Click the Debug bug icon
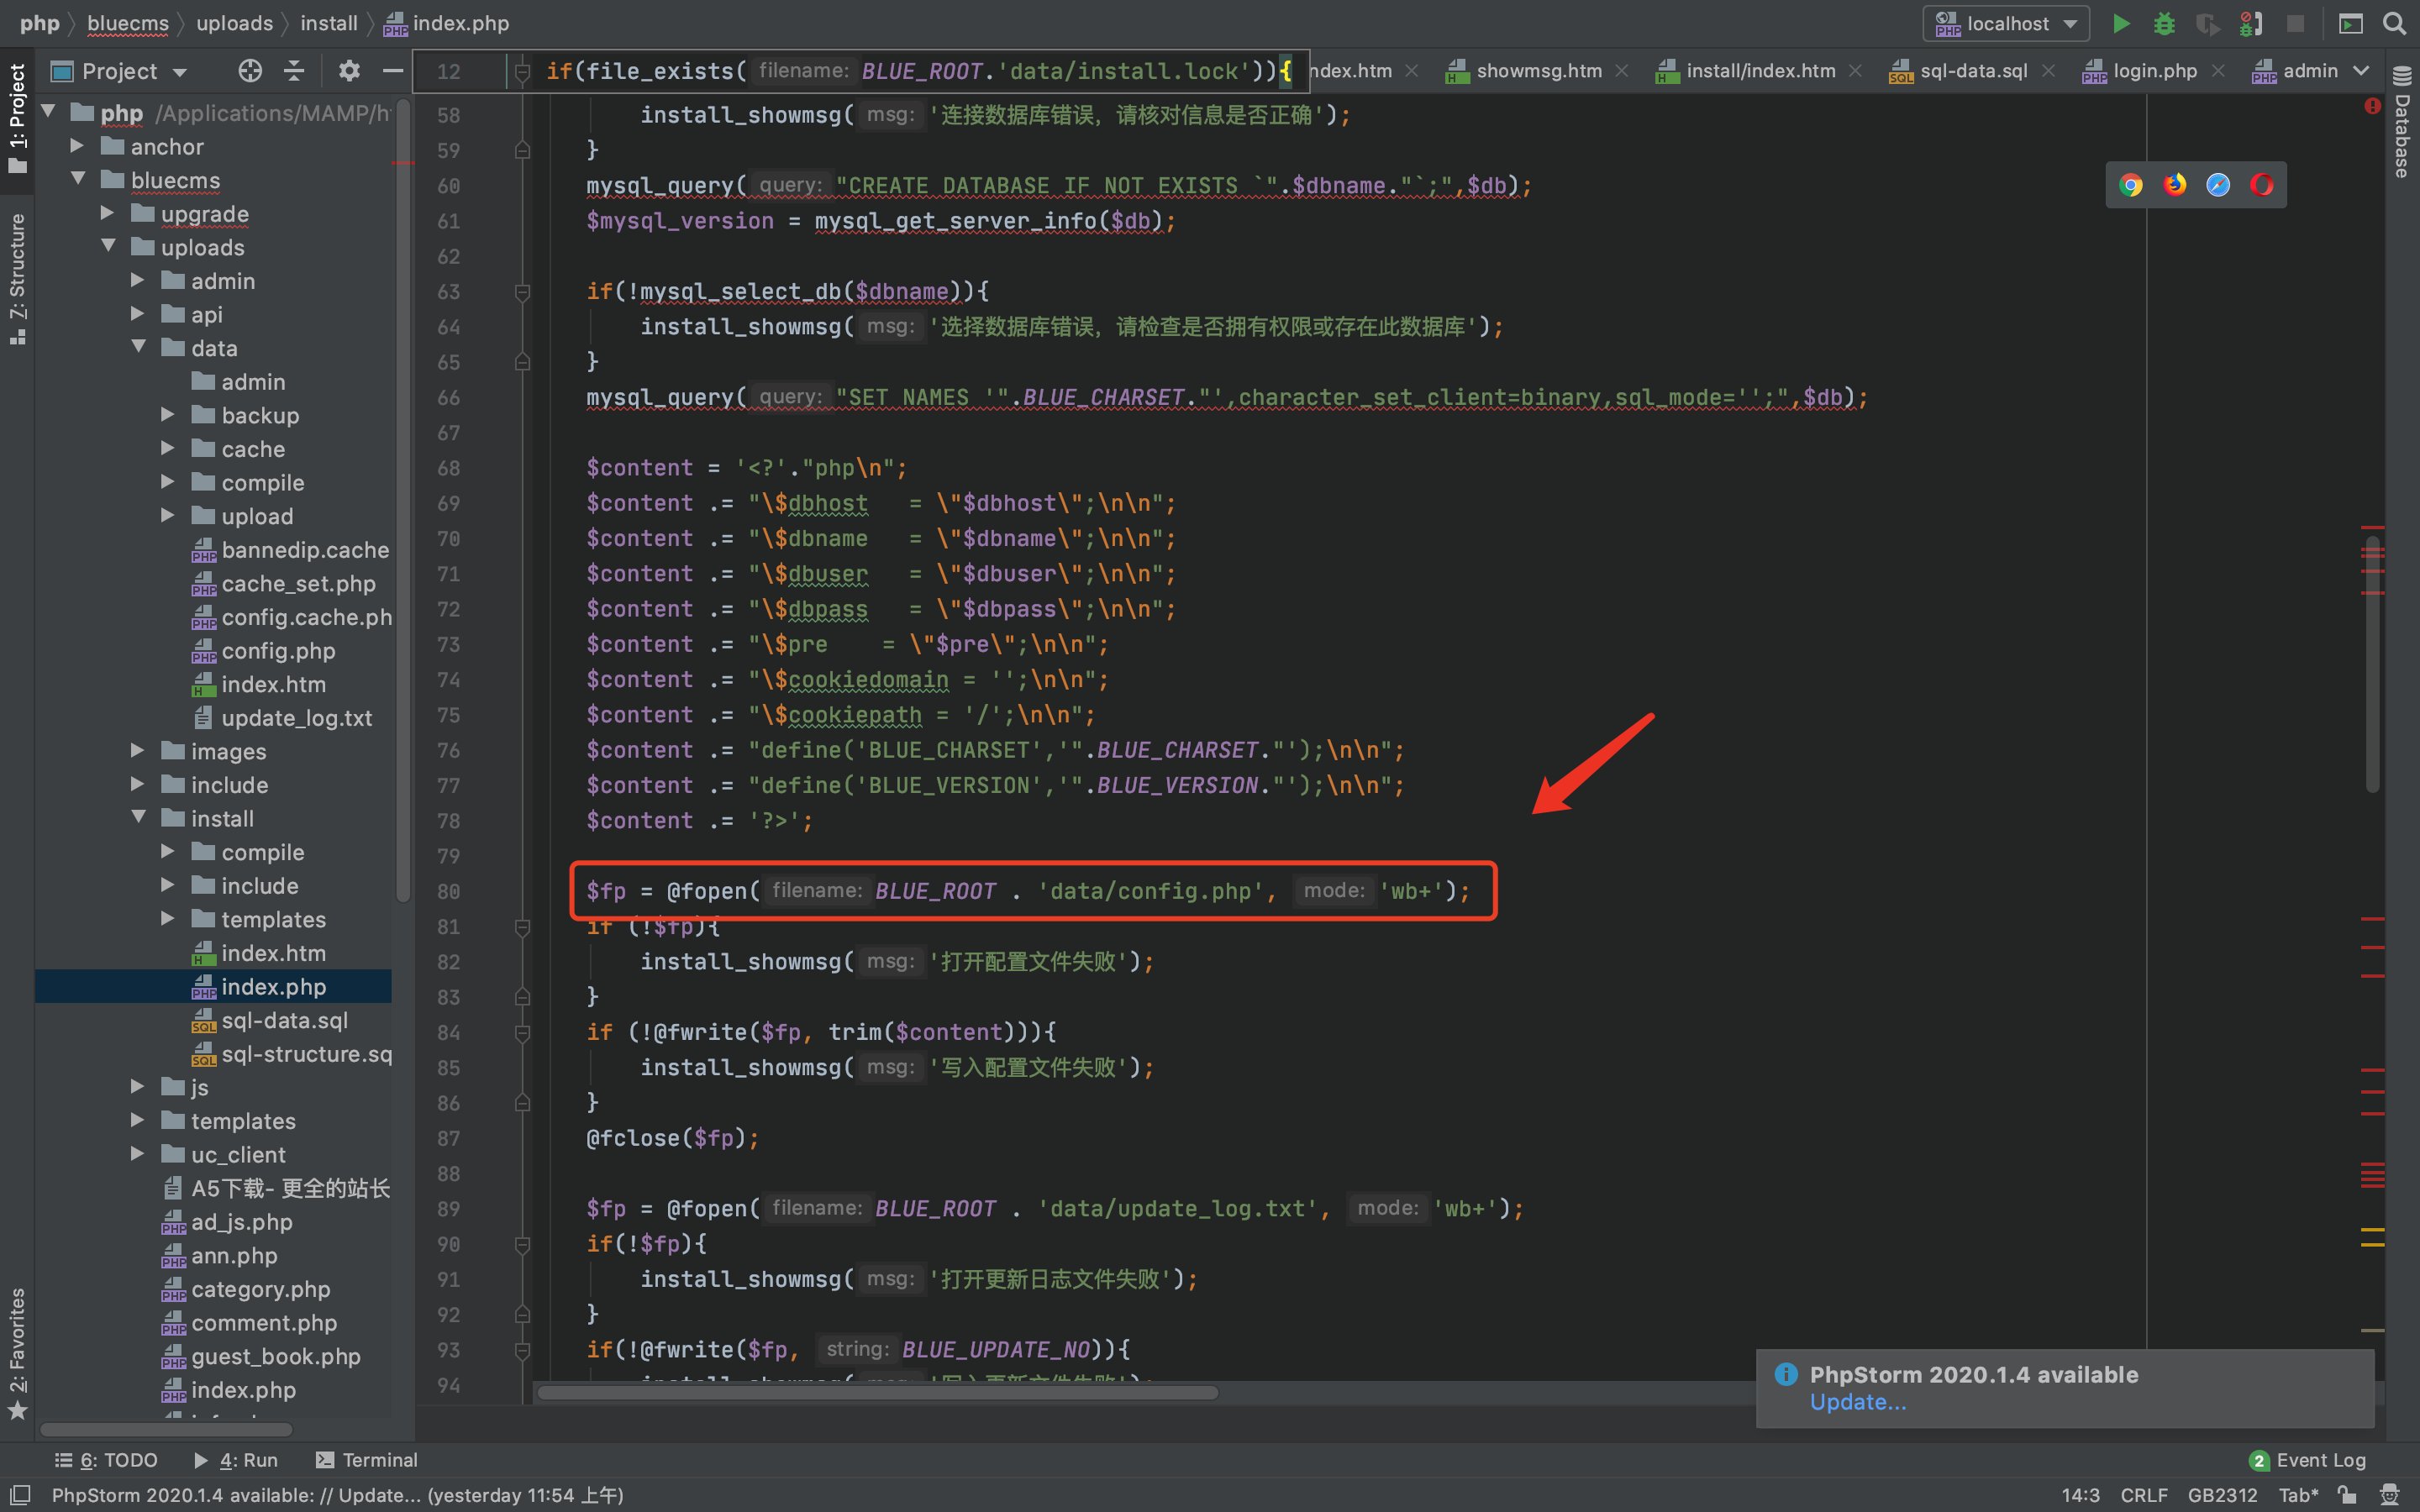Viewport: 2420px width, 1512px height. (2164, 23)
